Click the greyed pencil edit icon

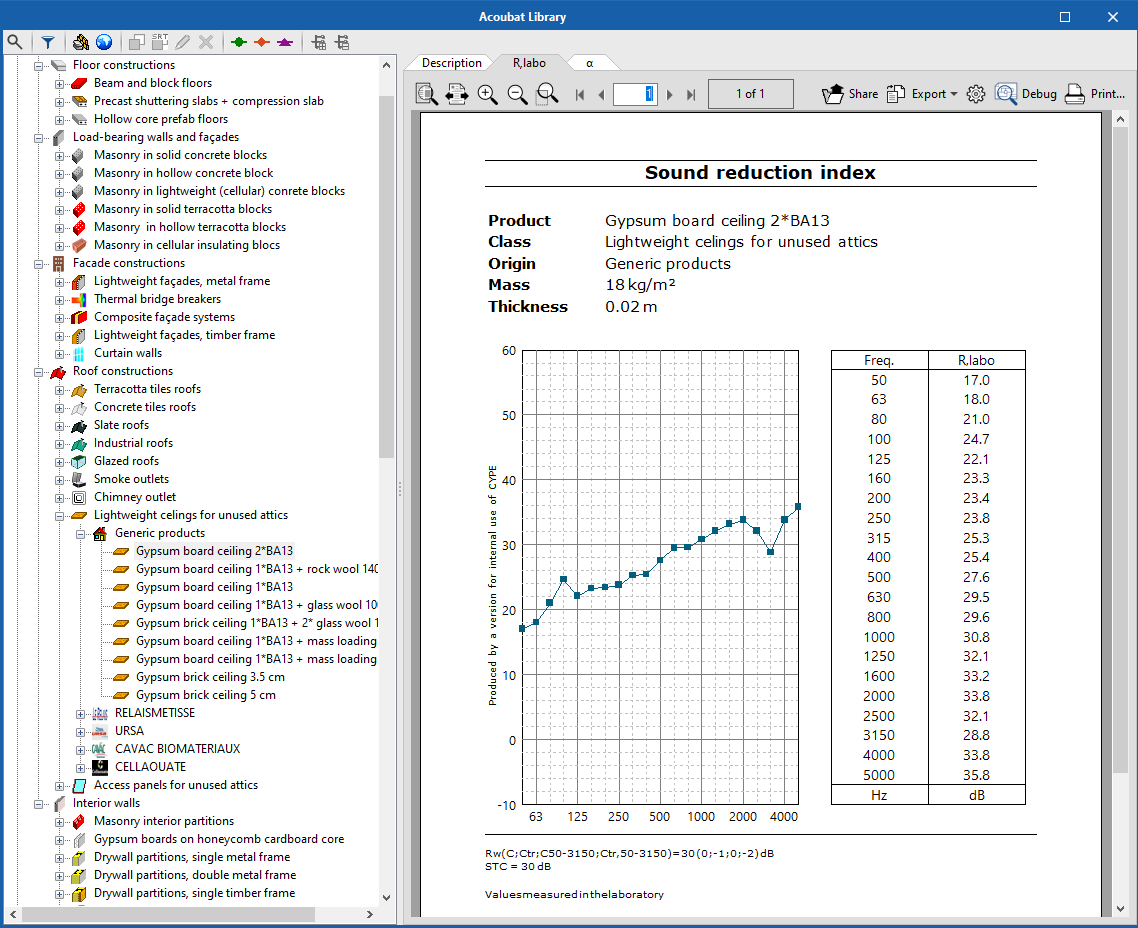(x=183, y=42)
